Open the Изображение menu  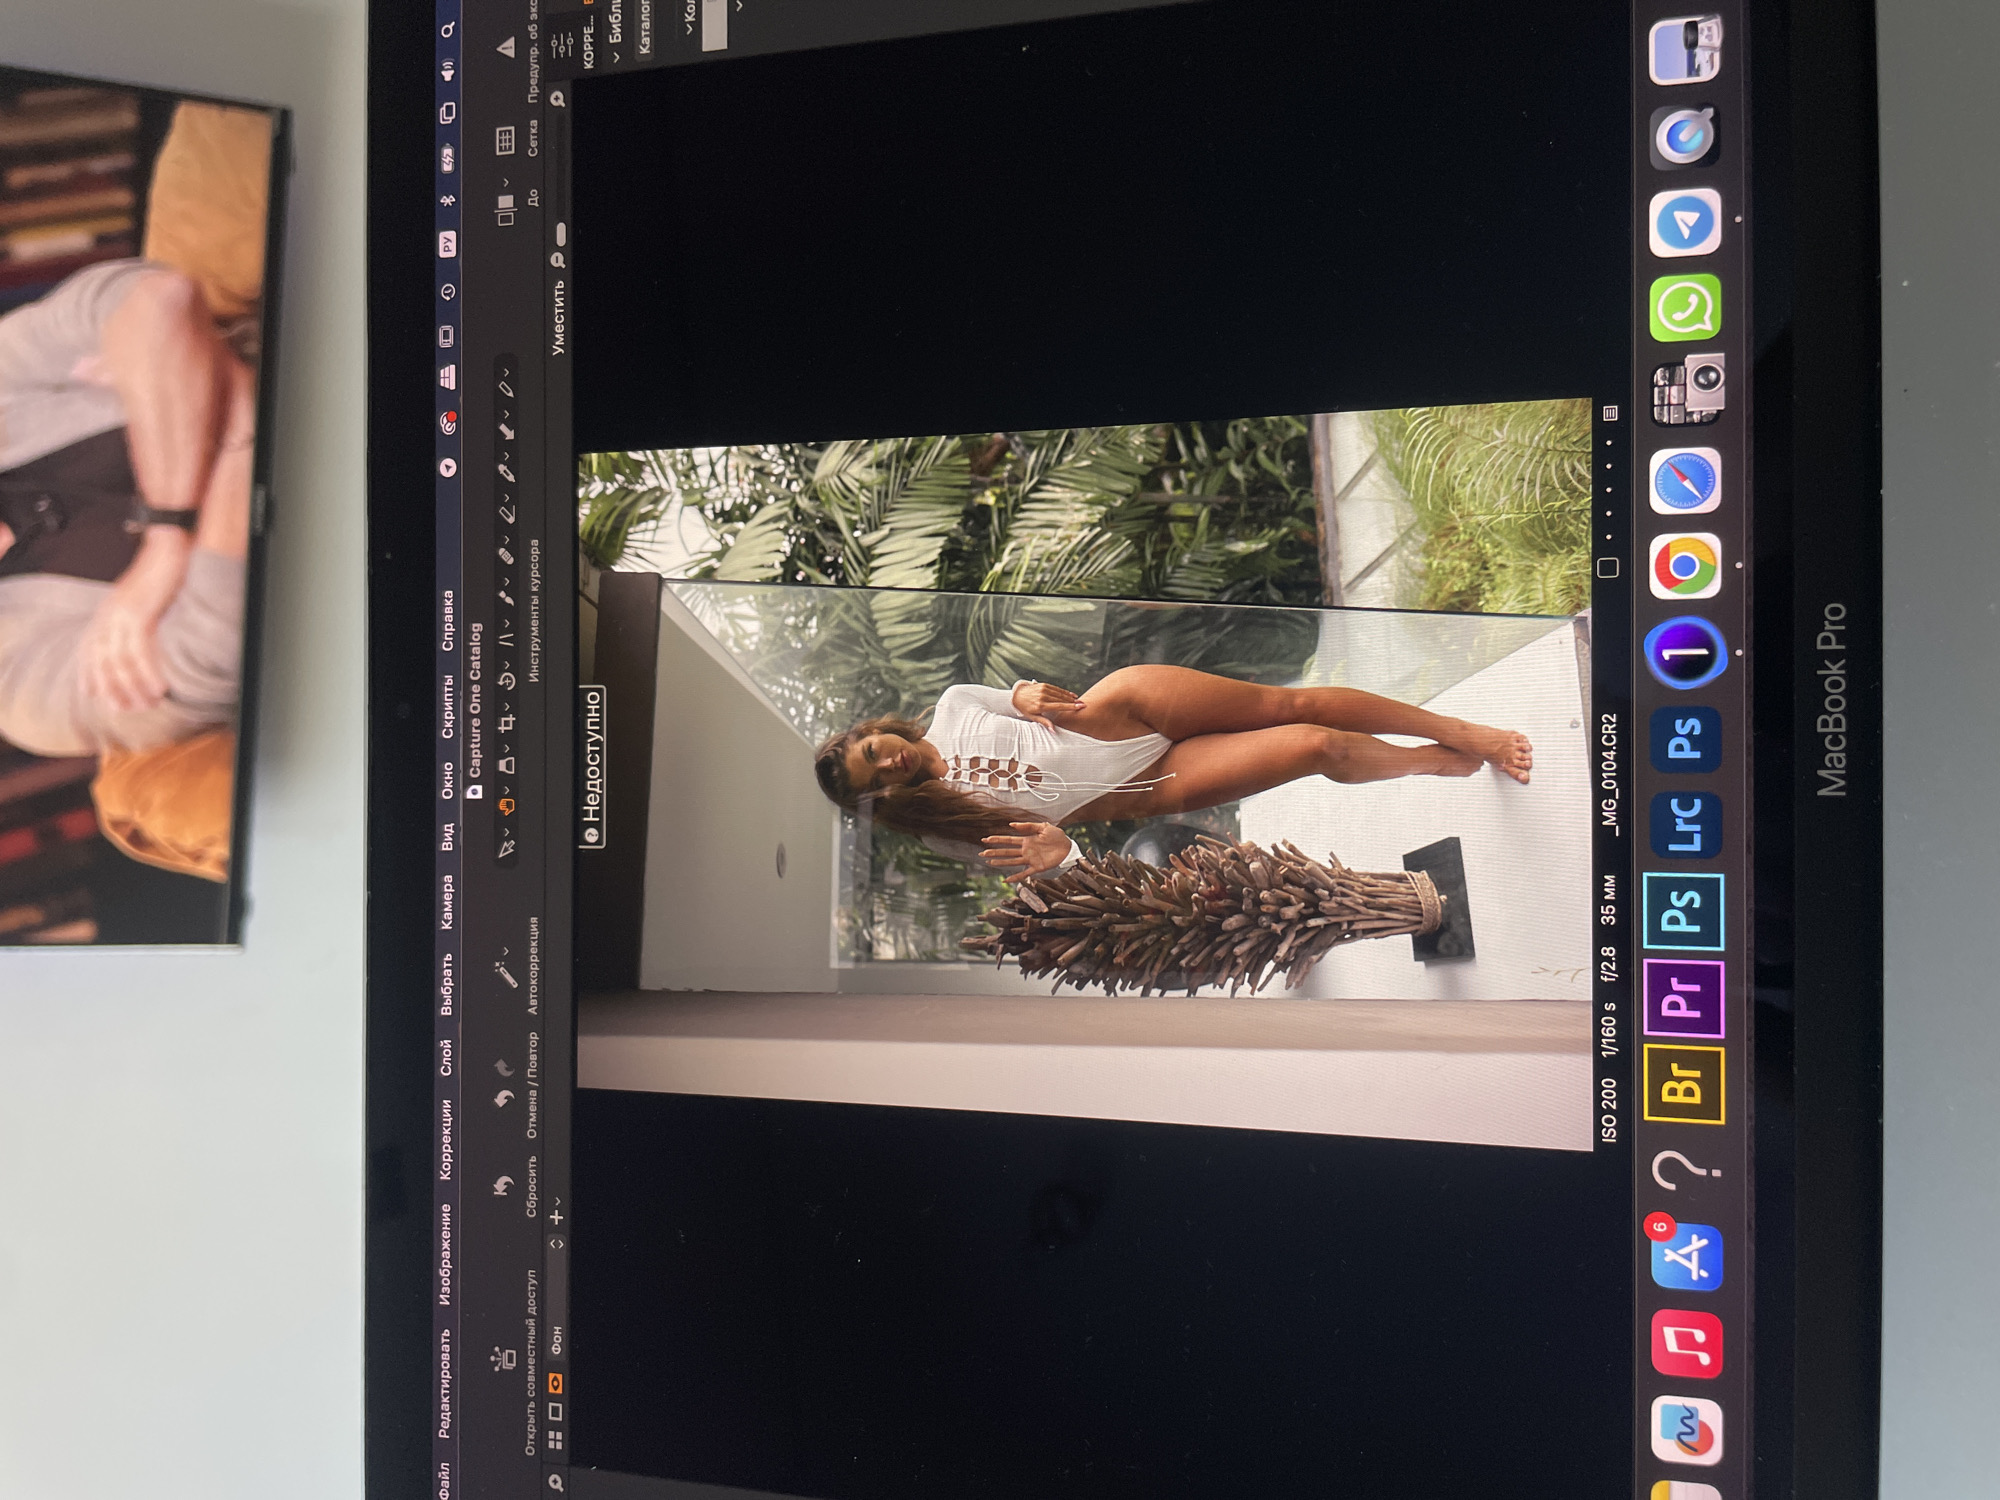(x=445, y=1254)
